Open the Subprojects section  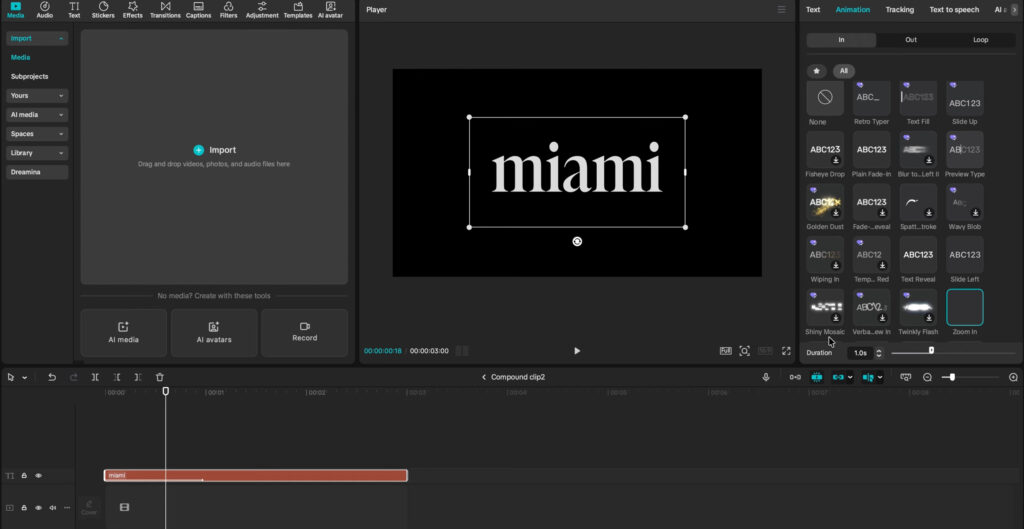tap(29, 76)
